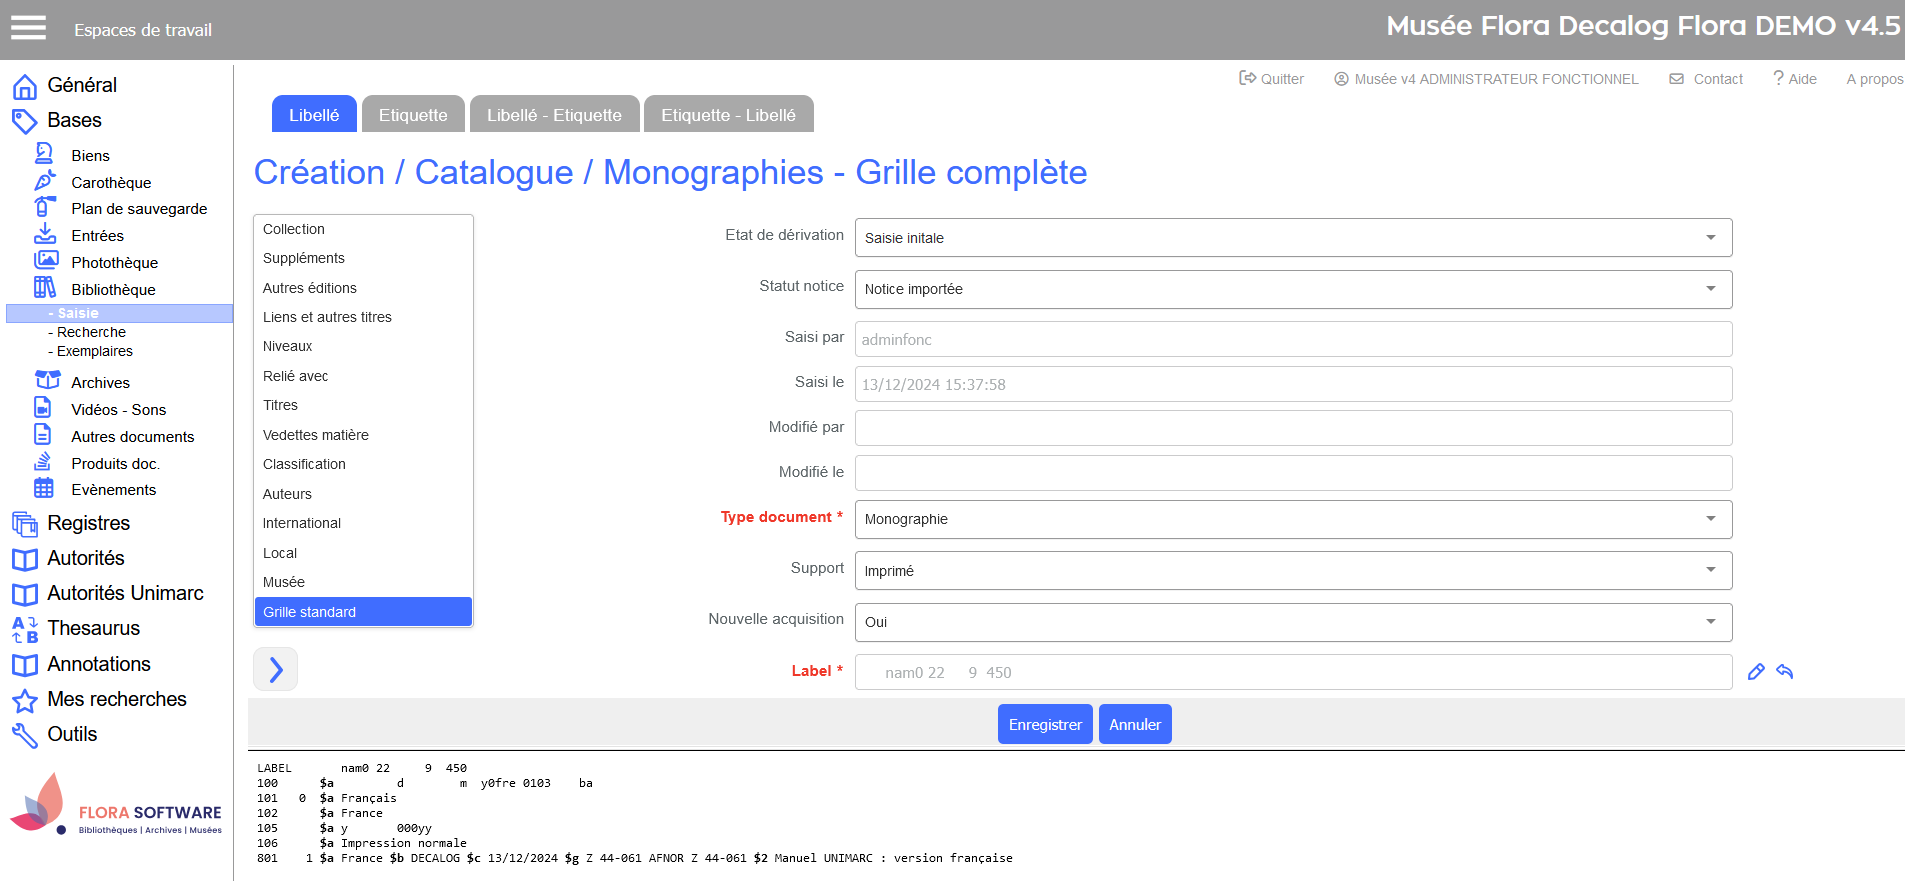Open the Statut notice dropdown
This screenshot has width=1905, height=881.
1293,289
